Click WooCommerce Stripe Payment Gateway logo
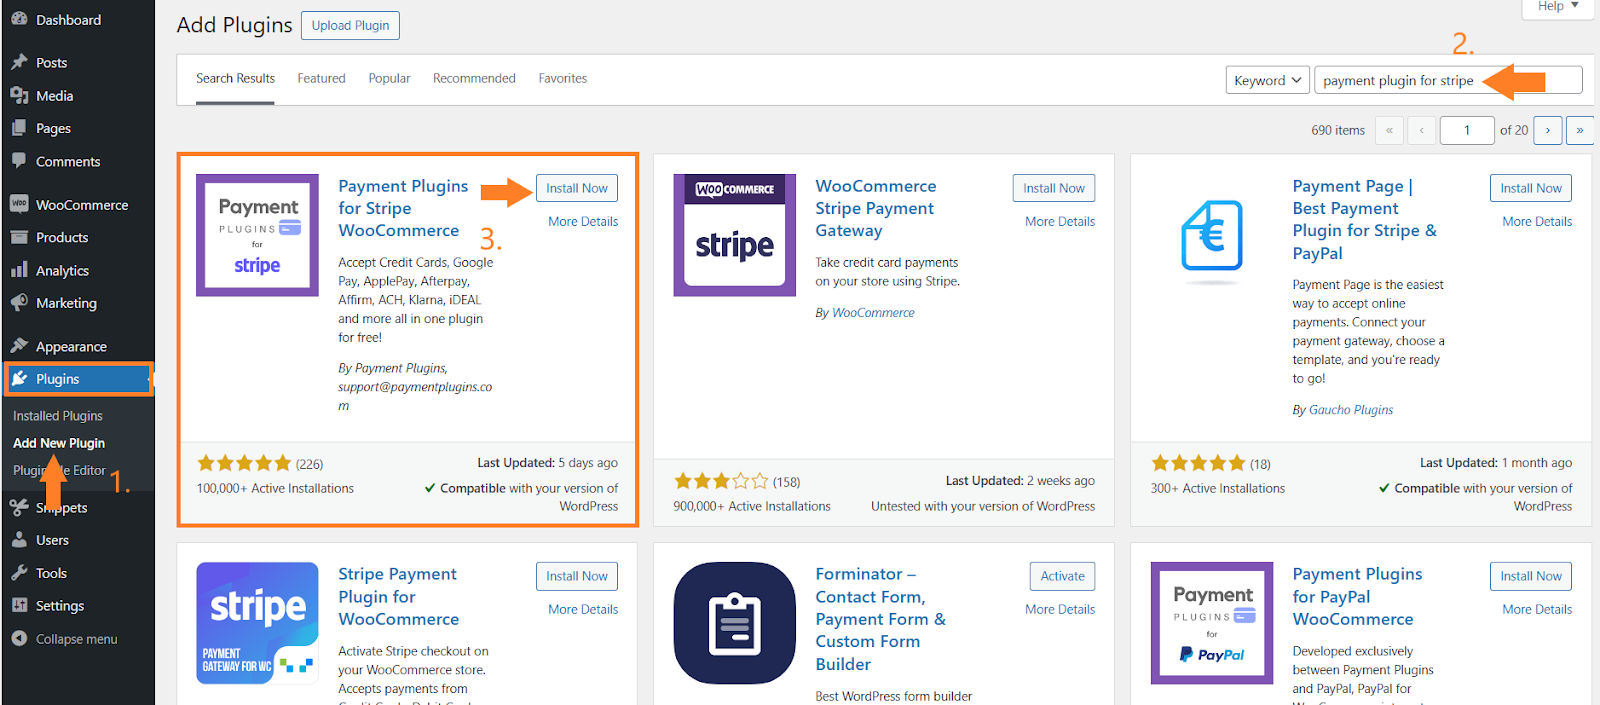Viewport: 1600px width, 705px height. tap(735, 235)
